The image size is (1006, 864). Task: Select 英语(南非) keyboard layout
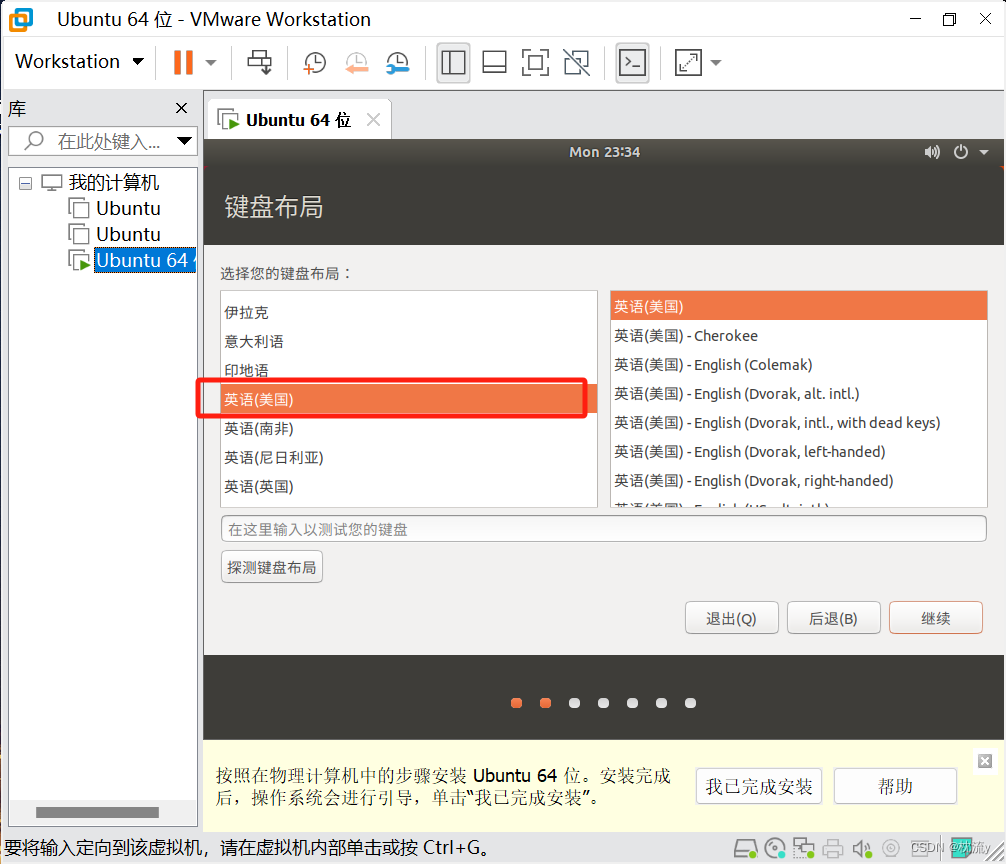coord(409,428)
